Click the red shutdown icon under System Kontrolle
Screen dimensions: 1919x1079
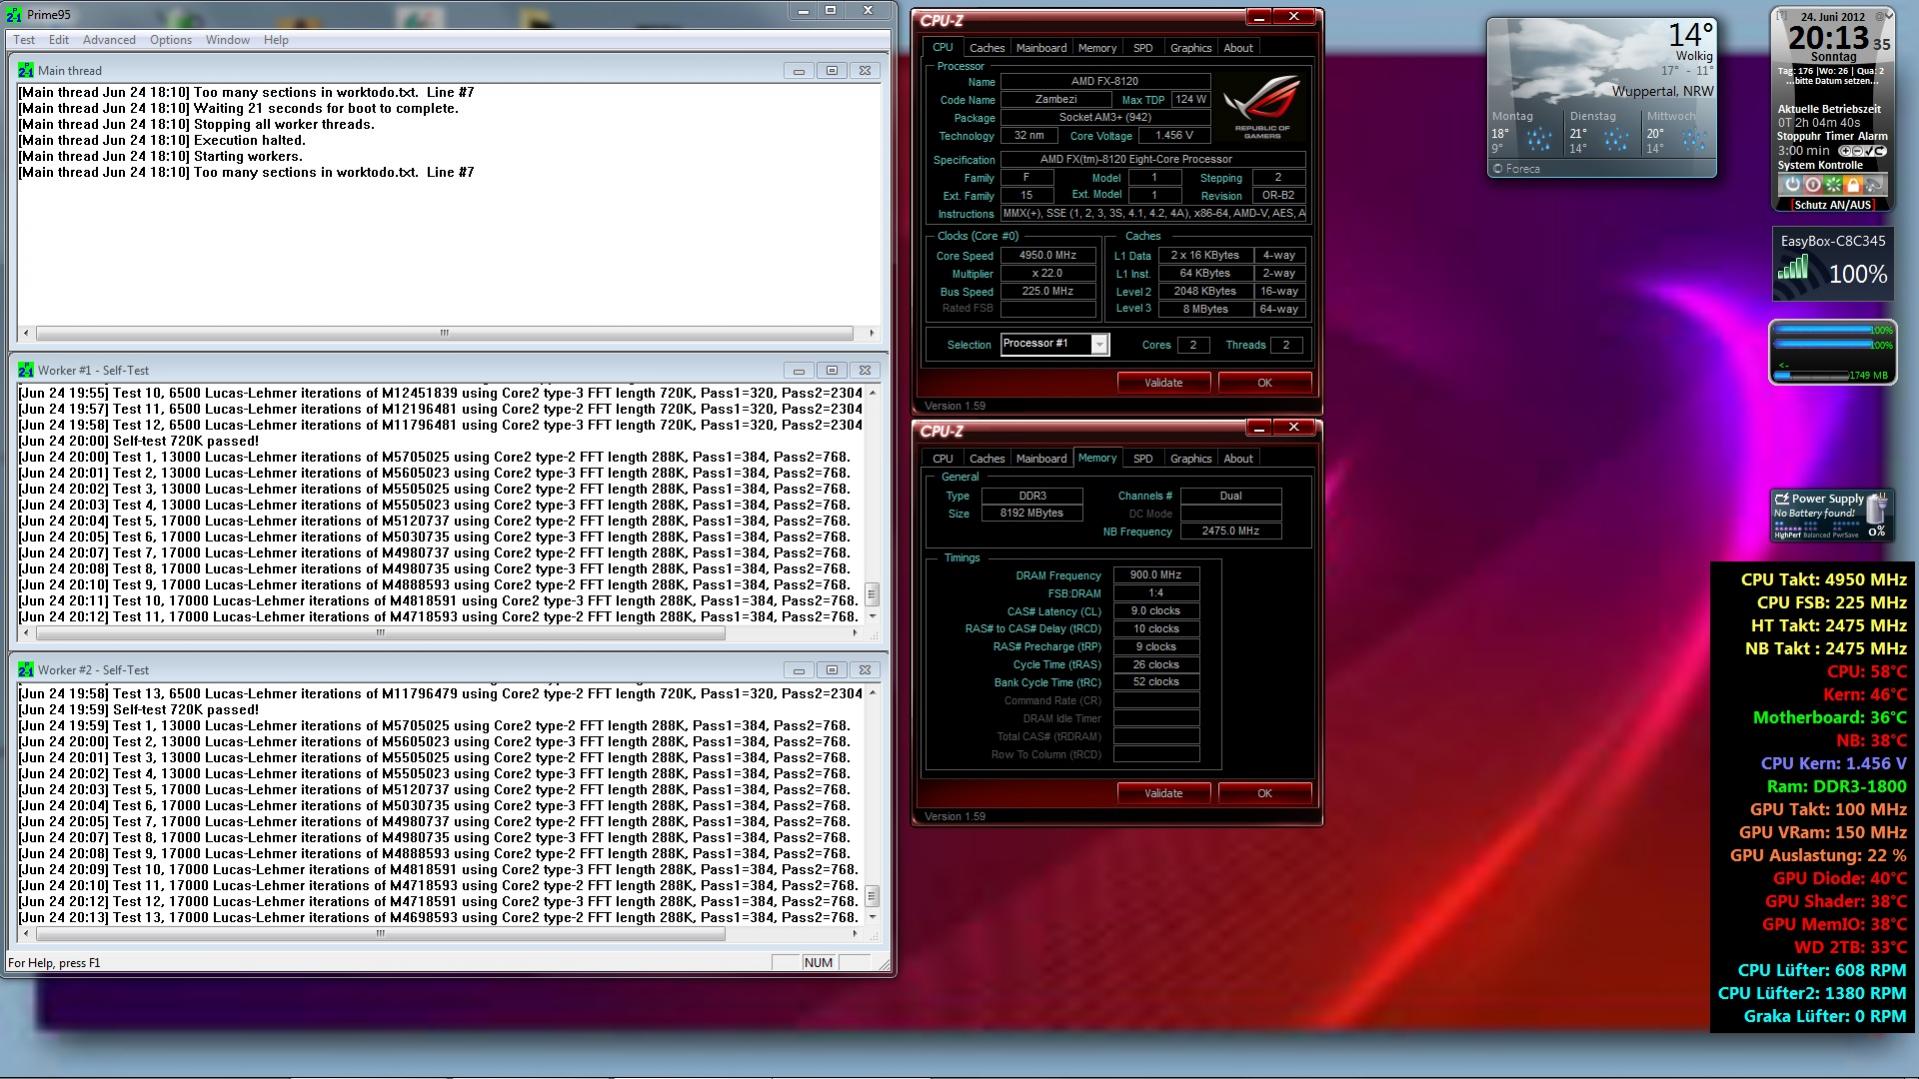tap(1812, 185)
